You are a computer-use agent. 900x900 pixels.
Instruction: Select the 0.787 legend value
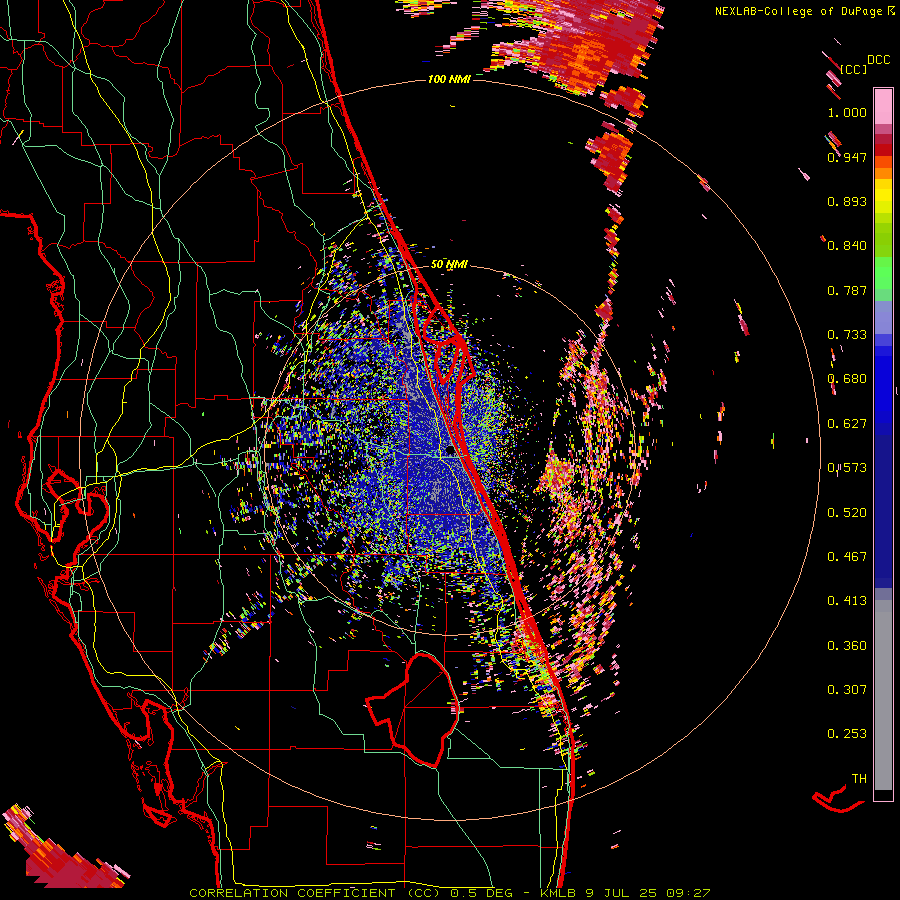(847, 290)
